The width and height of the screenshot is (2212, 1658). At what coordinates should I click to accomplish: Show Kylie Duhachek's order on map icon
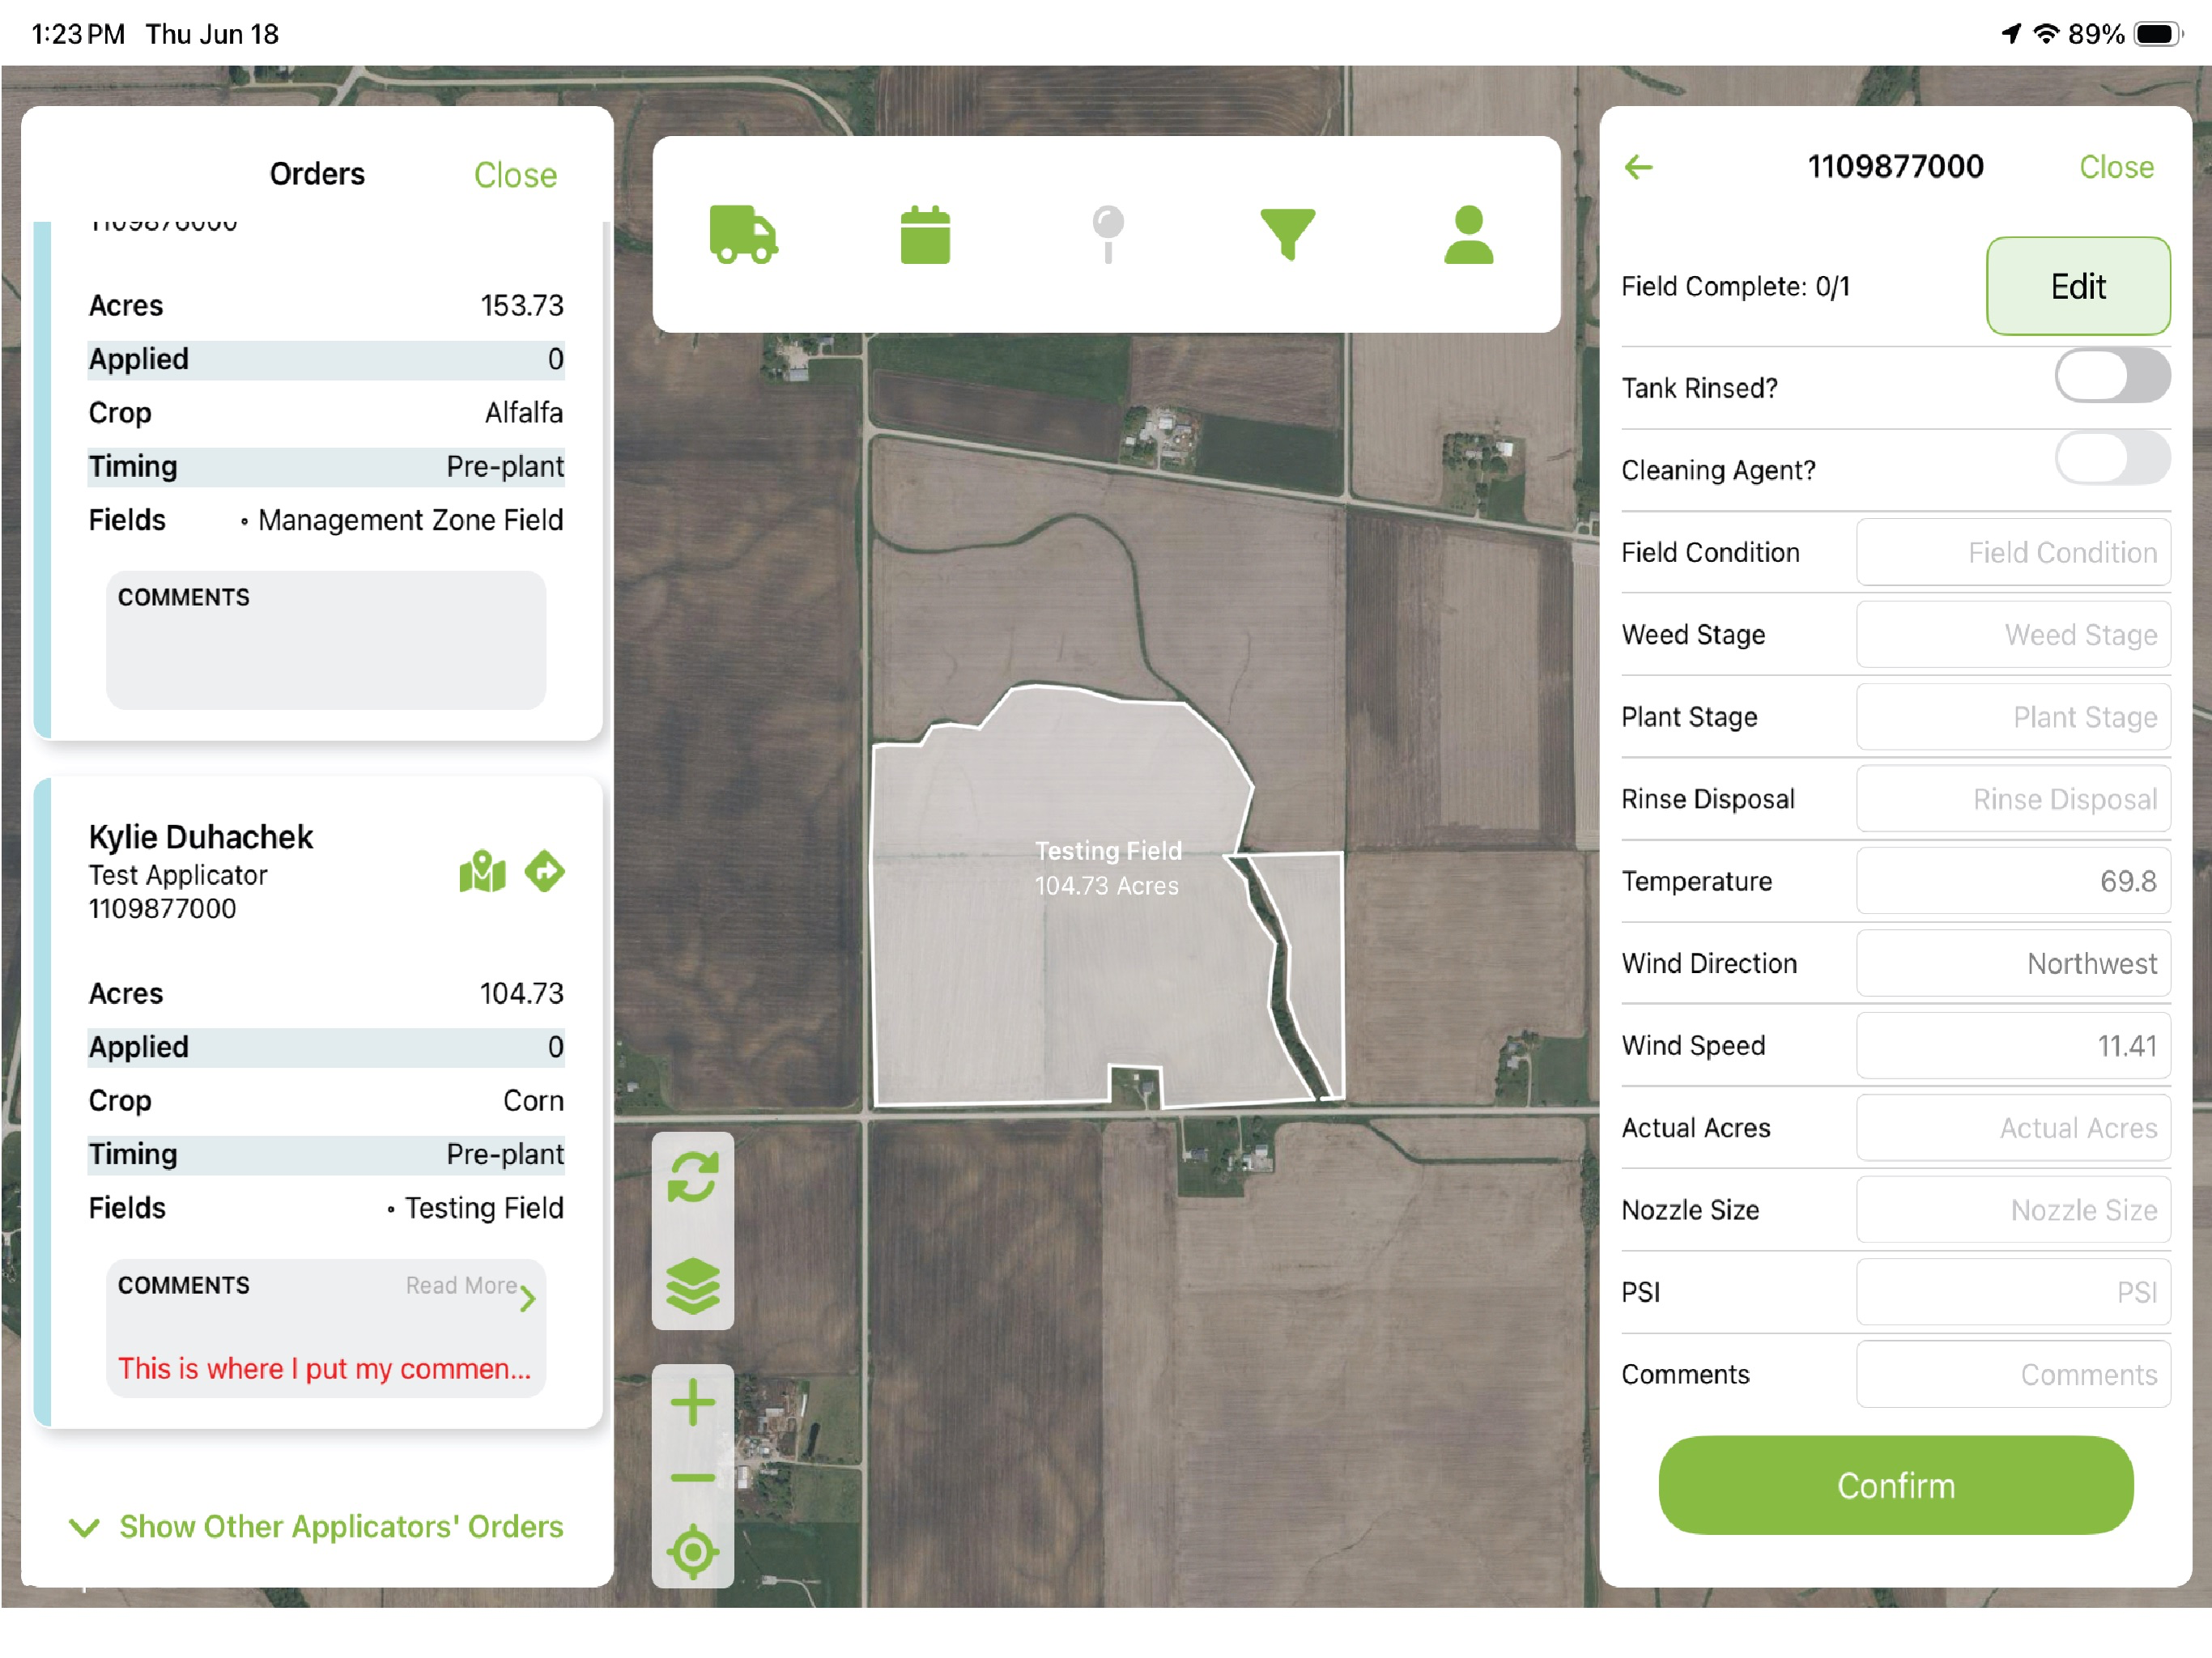pyautogui.click(x=482, y=871)
